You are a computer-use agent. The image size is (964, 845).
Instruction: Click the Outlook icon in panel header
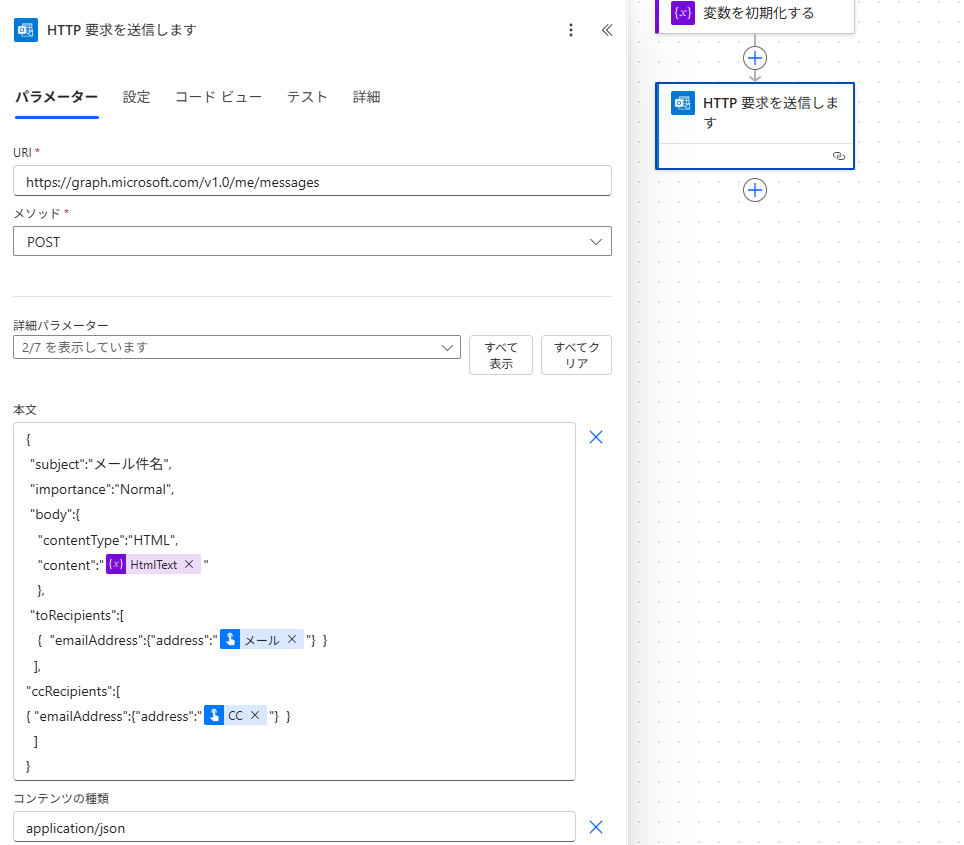[26, 30]
